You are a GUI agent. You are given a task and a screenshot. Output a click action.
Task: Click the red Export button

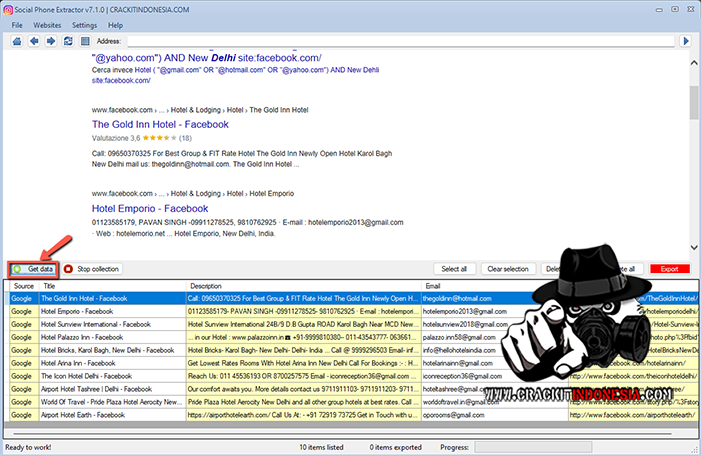tap(669, 269)
